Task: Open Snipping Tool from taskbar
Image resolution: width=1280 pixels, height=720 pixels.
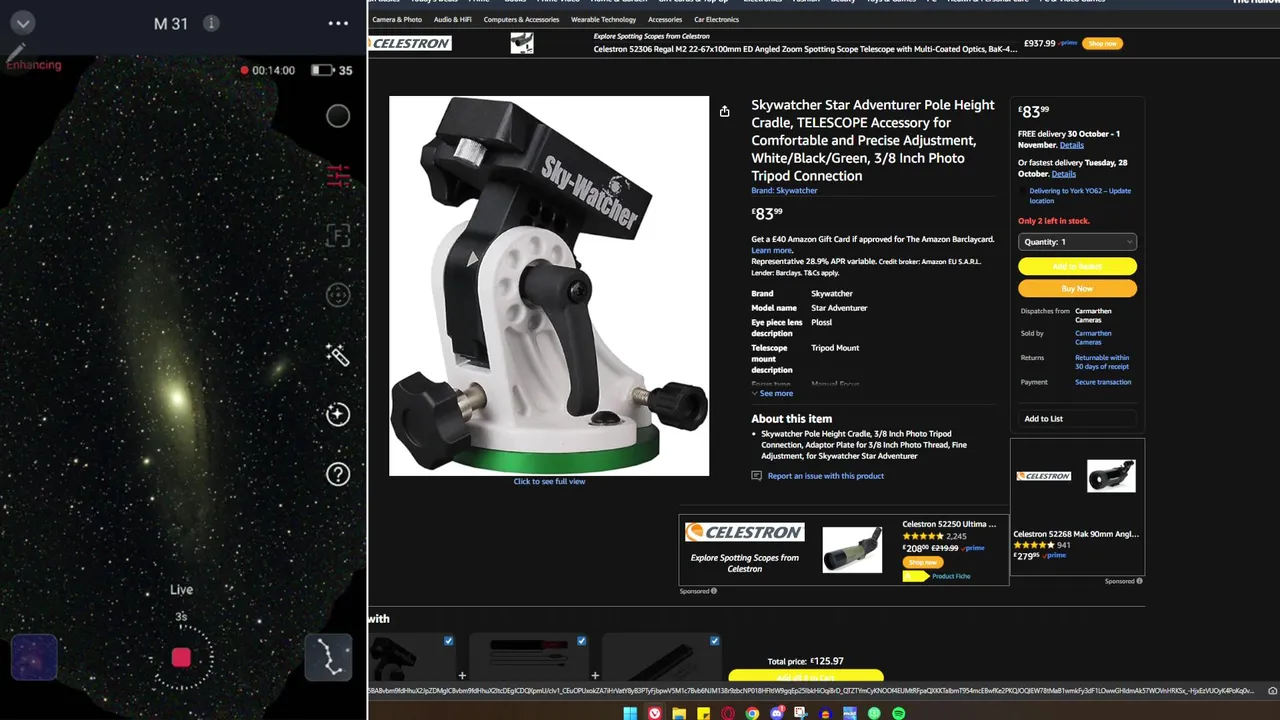Action: 801,713
